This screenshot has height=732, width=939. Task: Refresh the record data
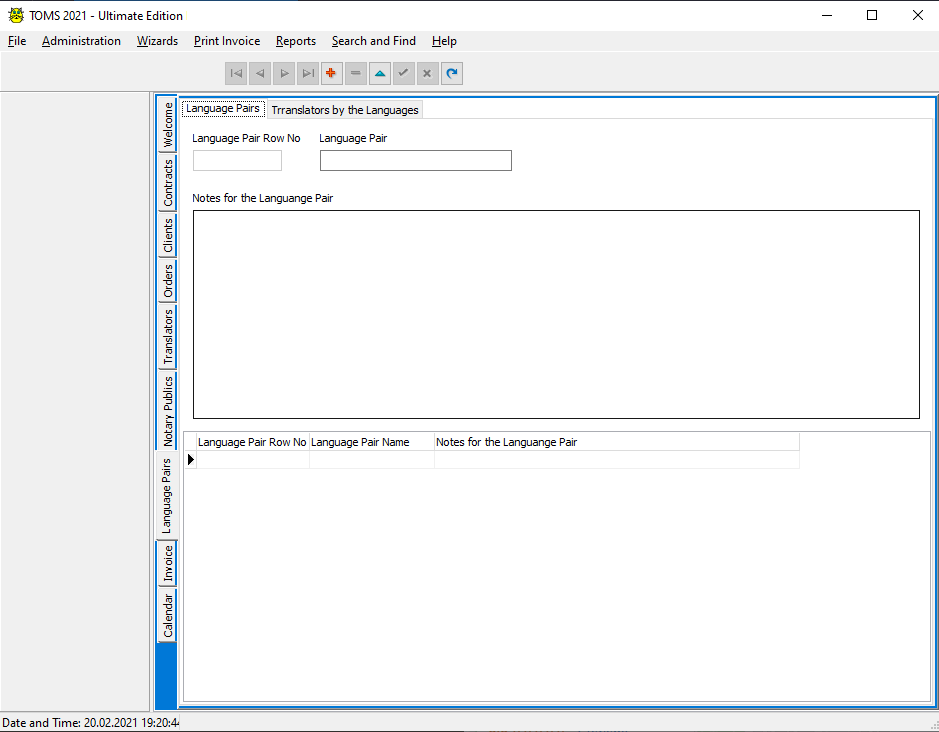(451, 72)
